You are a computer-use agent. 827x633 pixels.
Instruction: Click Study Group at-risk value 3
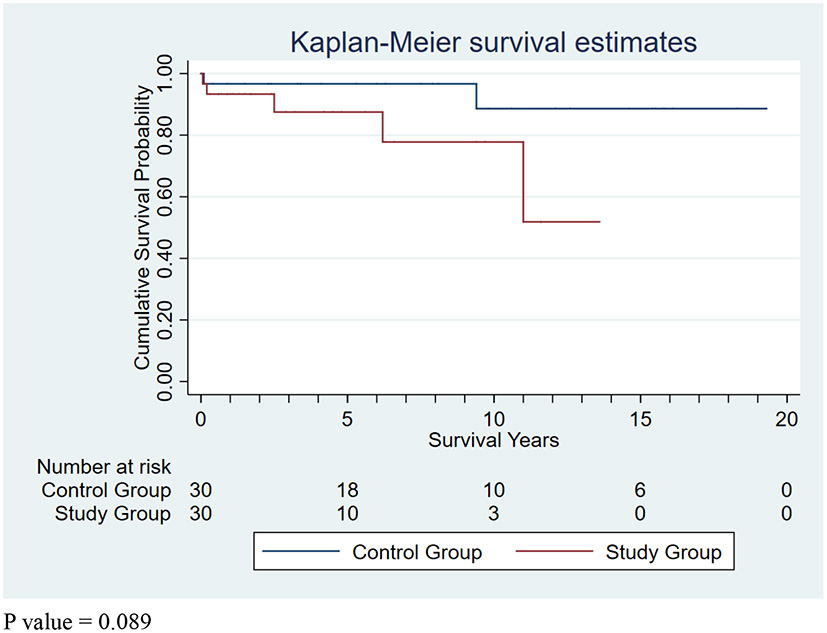(494, 514)
